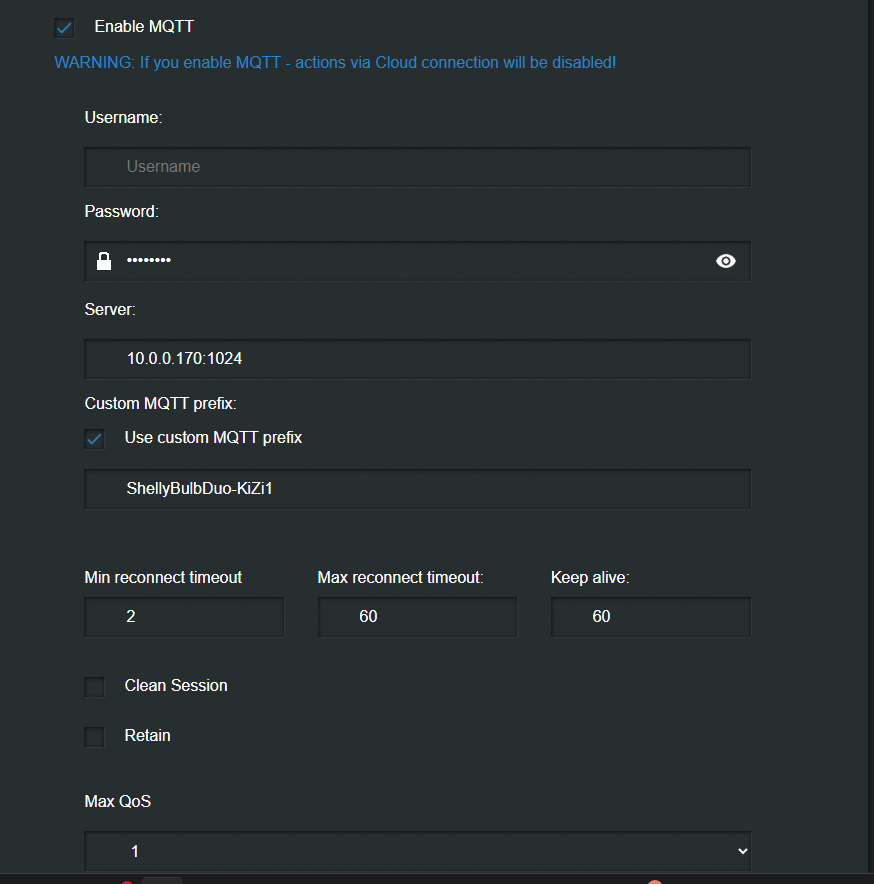Tick the Retain checkbox

pos(95,737)
